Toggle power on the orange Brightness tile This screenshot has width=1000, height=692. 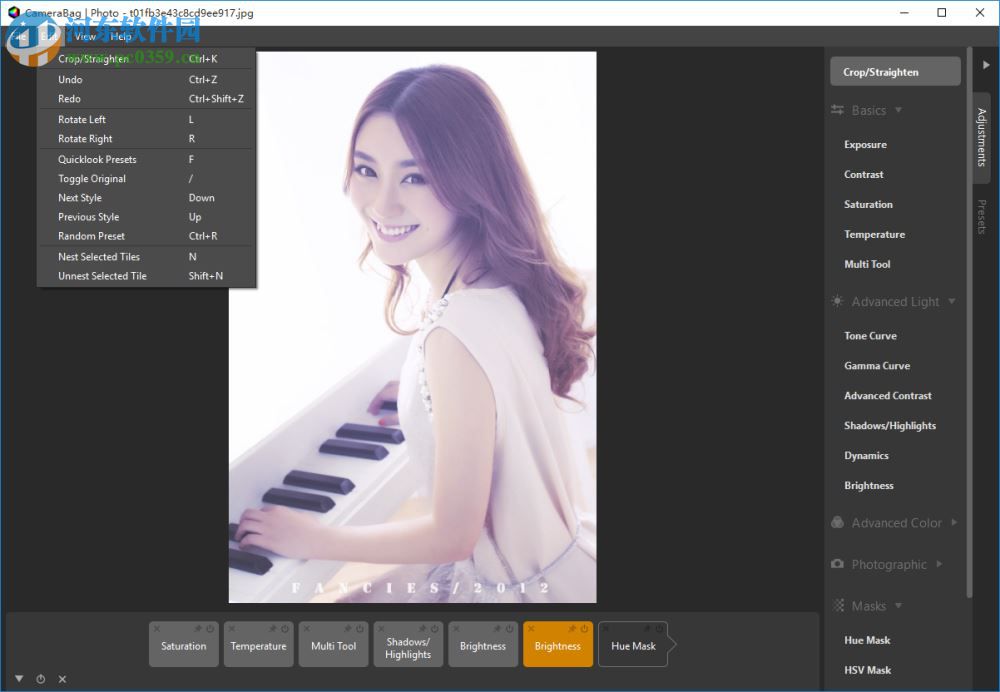584,628
